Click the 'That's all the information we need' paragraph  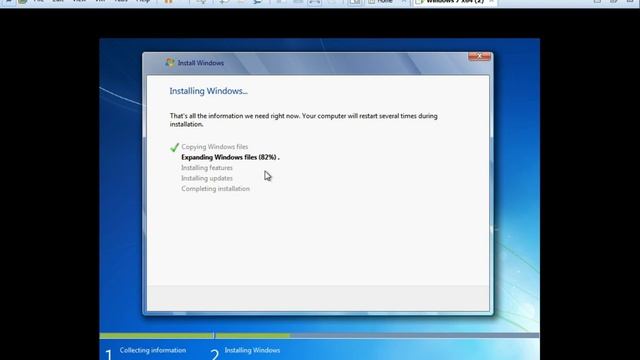click(x=304, y=120)
